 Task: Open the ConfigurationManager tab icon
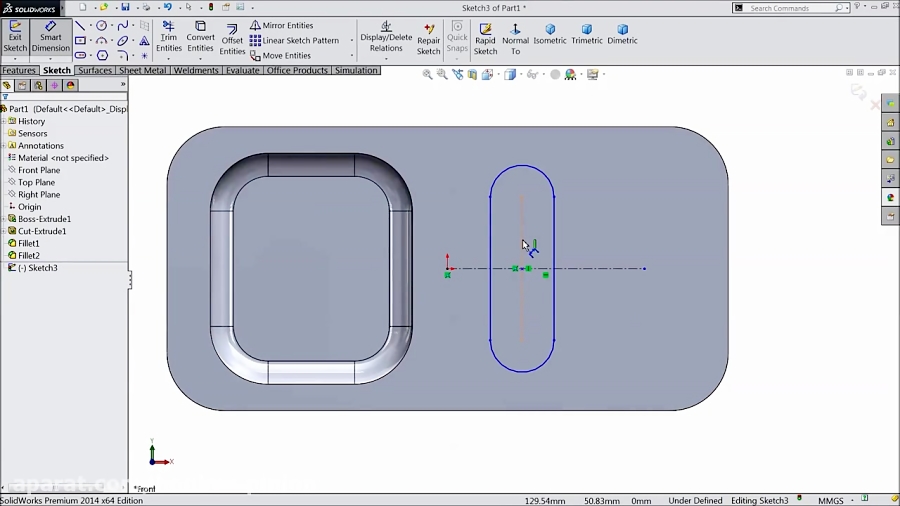pyautogui.click(x=38, y=85)
